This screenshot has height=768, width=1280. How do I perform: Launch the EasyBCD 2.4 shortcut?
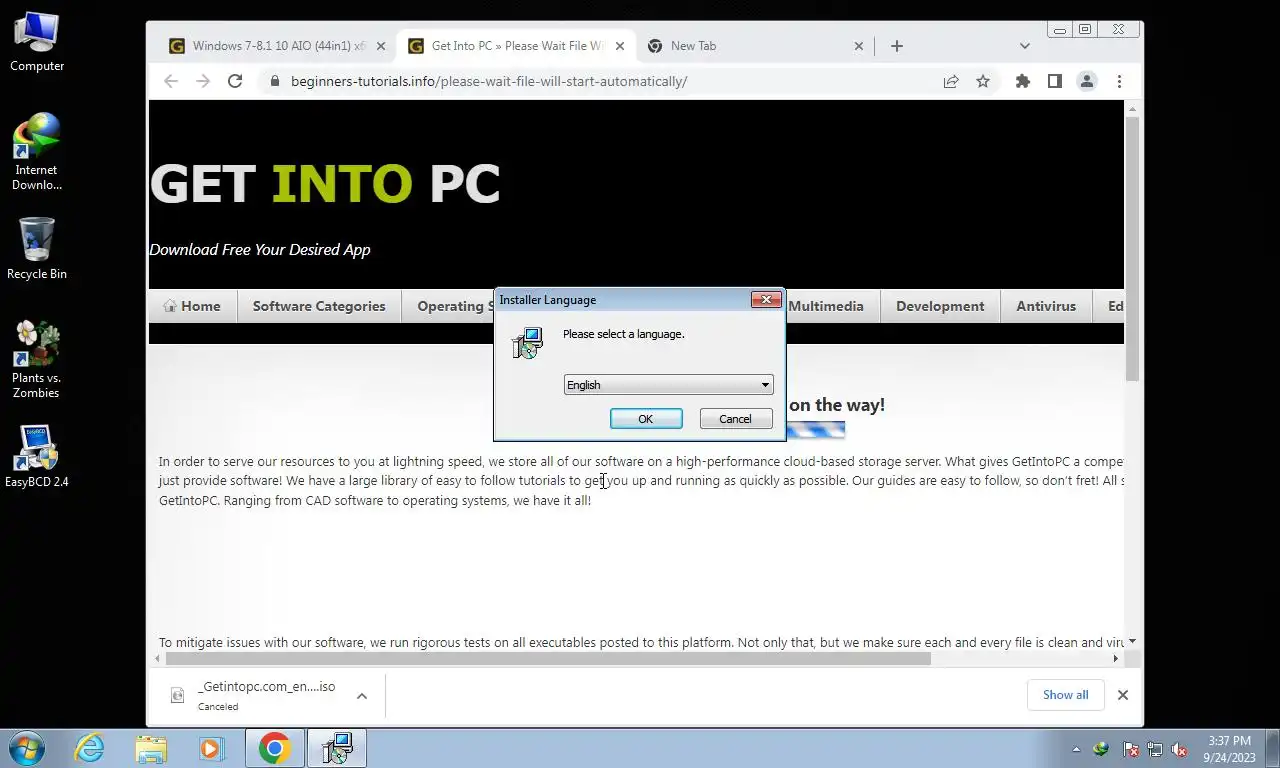[x=37, y=457]
